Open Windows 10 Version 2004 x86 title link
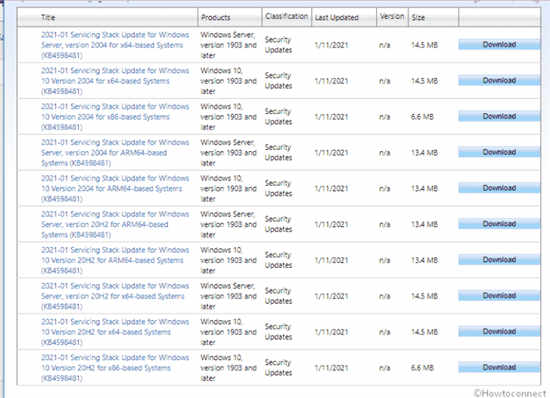This screenshot has height=398, width=550. click(115, 117)
